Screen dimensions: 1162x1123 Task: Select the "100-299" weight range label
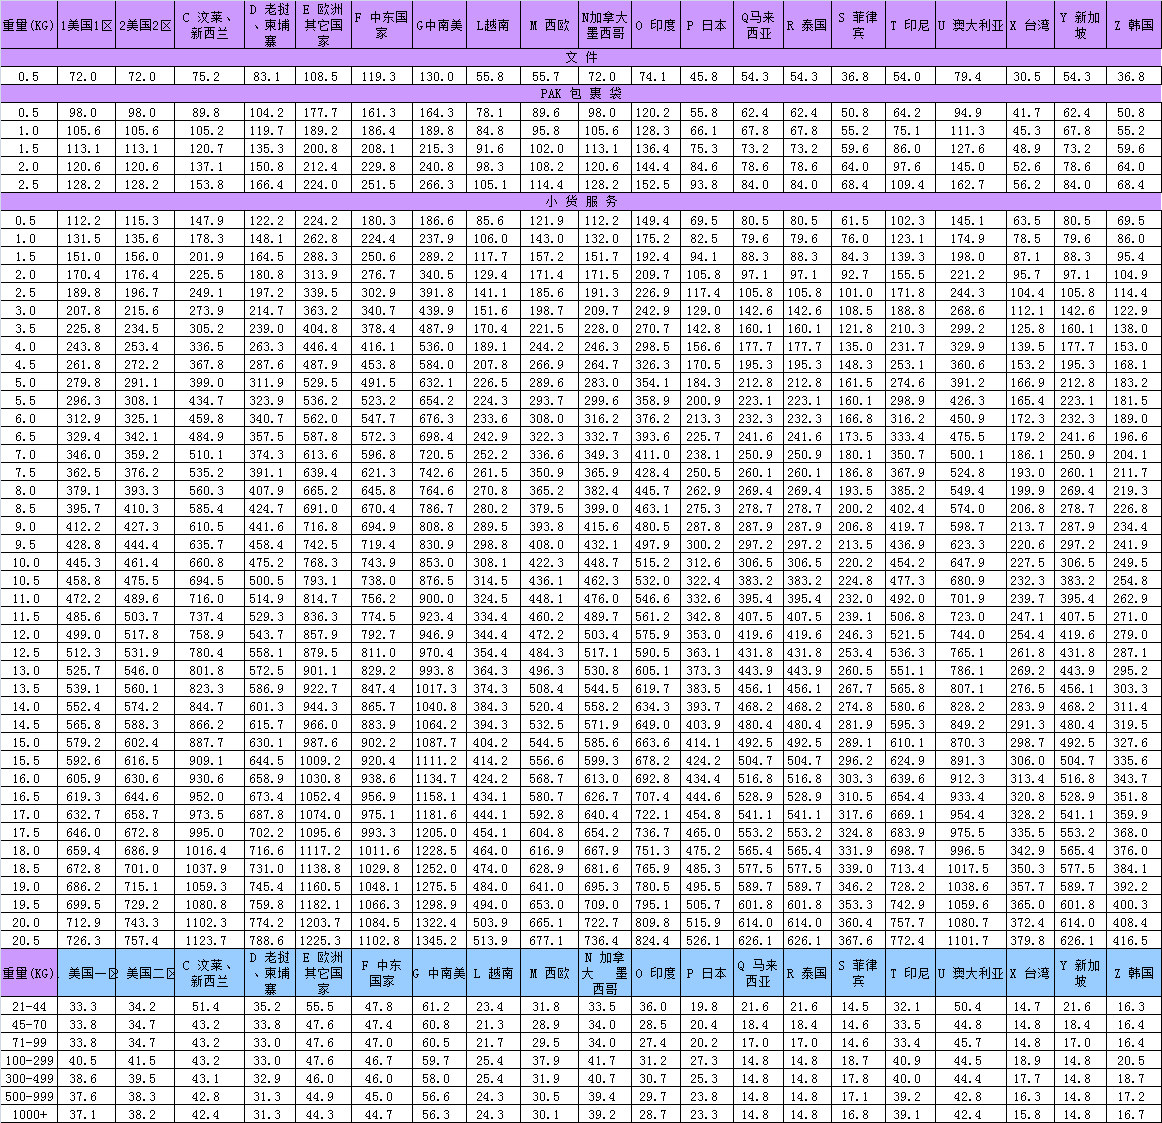29,1060
